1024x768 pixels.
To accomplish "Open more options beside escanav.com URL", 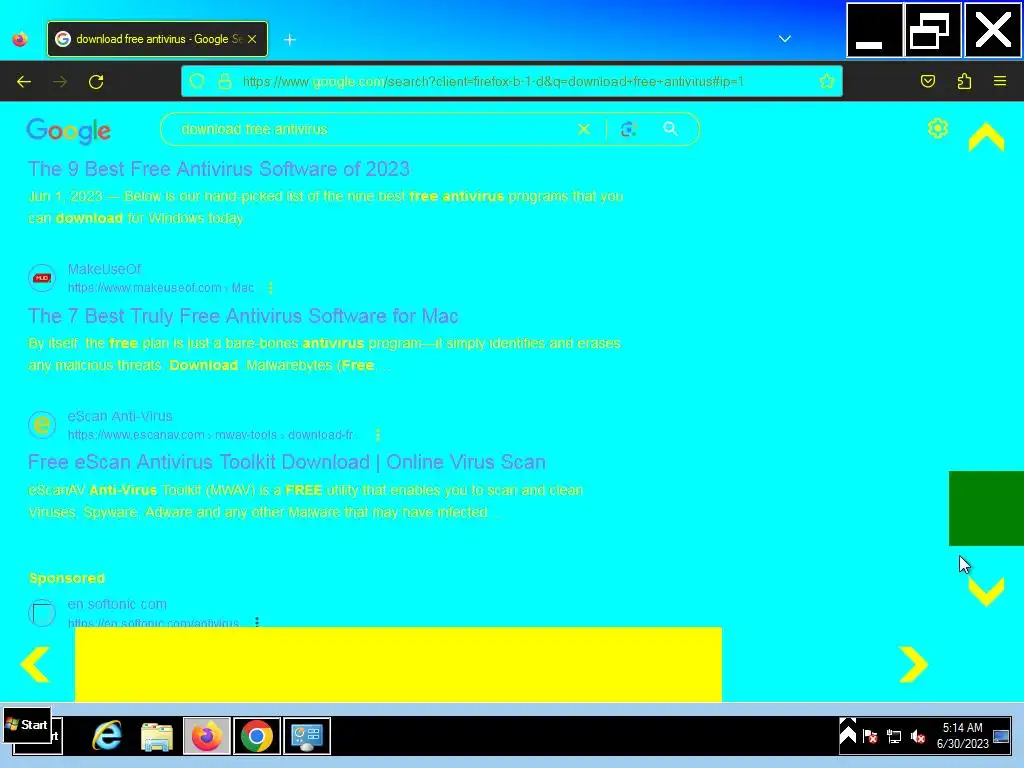I will point(377,435).
